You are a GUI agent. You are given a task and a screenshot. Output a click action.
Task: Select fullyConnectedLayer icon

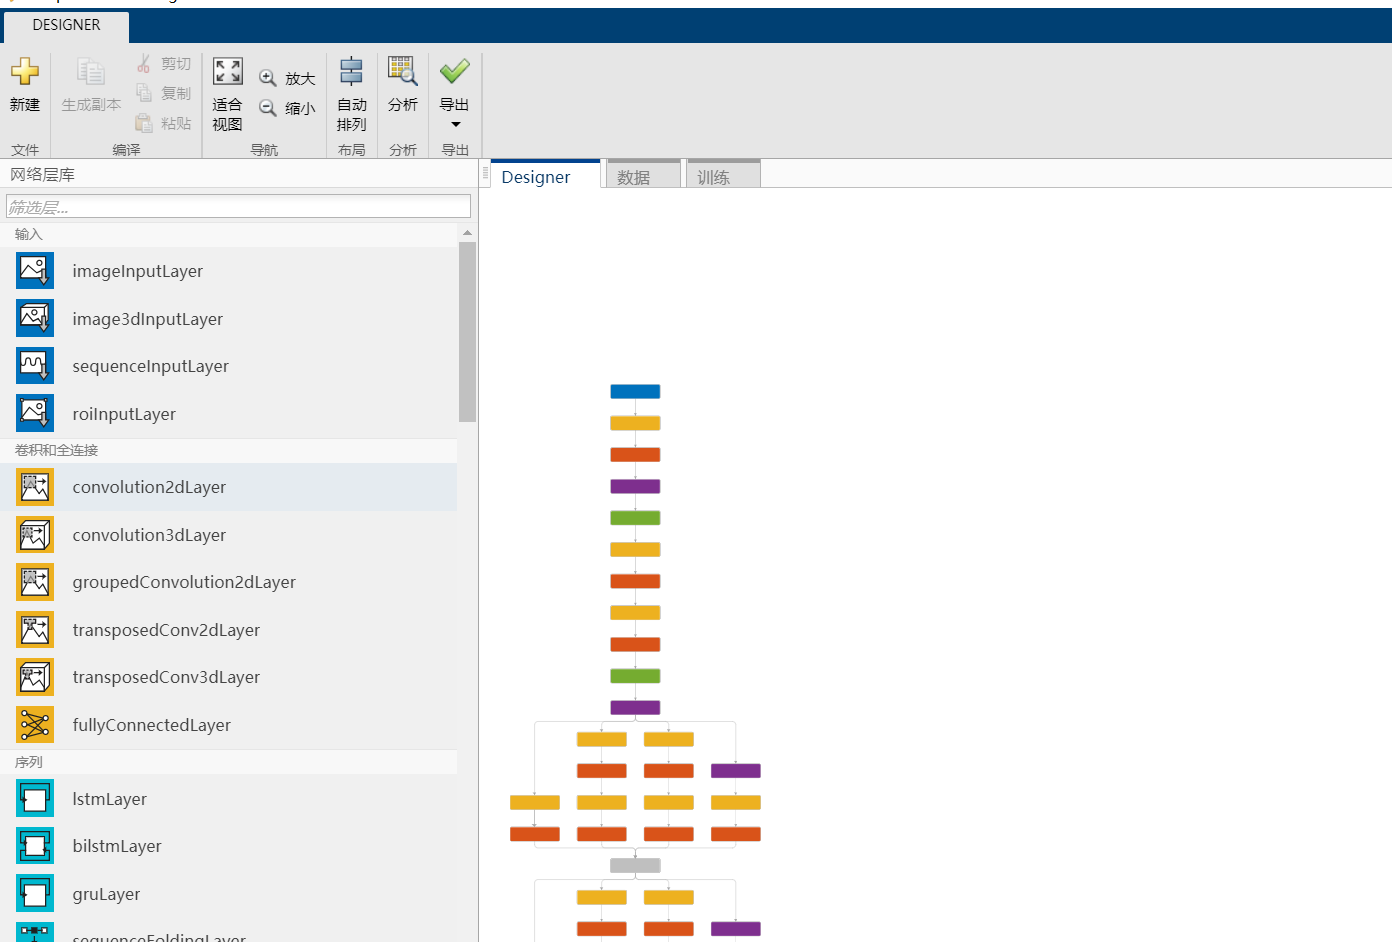point(35,725)
